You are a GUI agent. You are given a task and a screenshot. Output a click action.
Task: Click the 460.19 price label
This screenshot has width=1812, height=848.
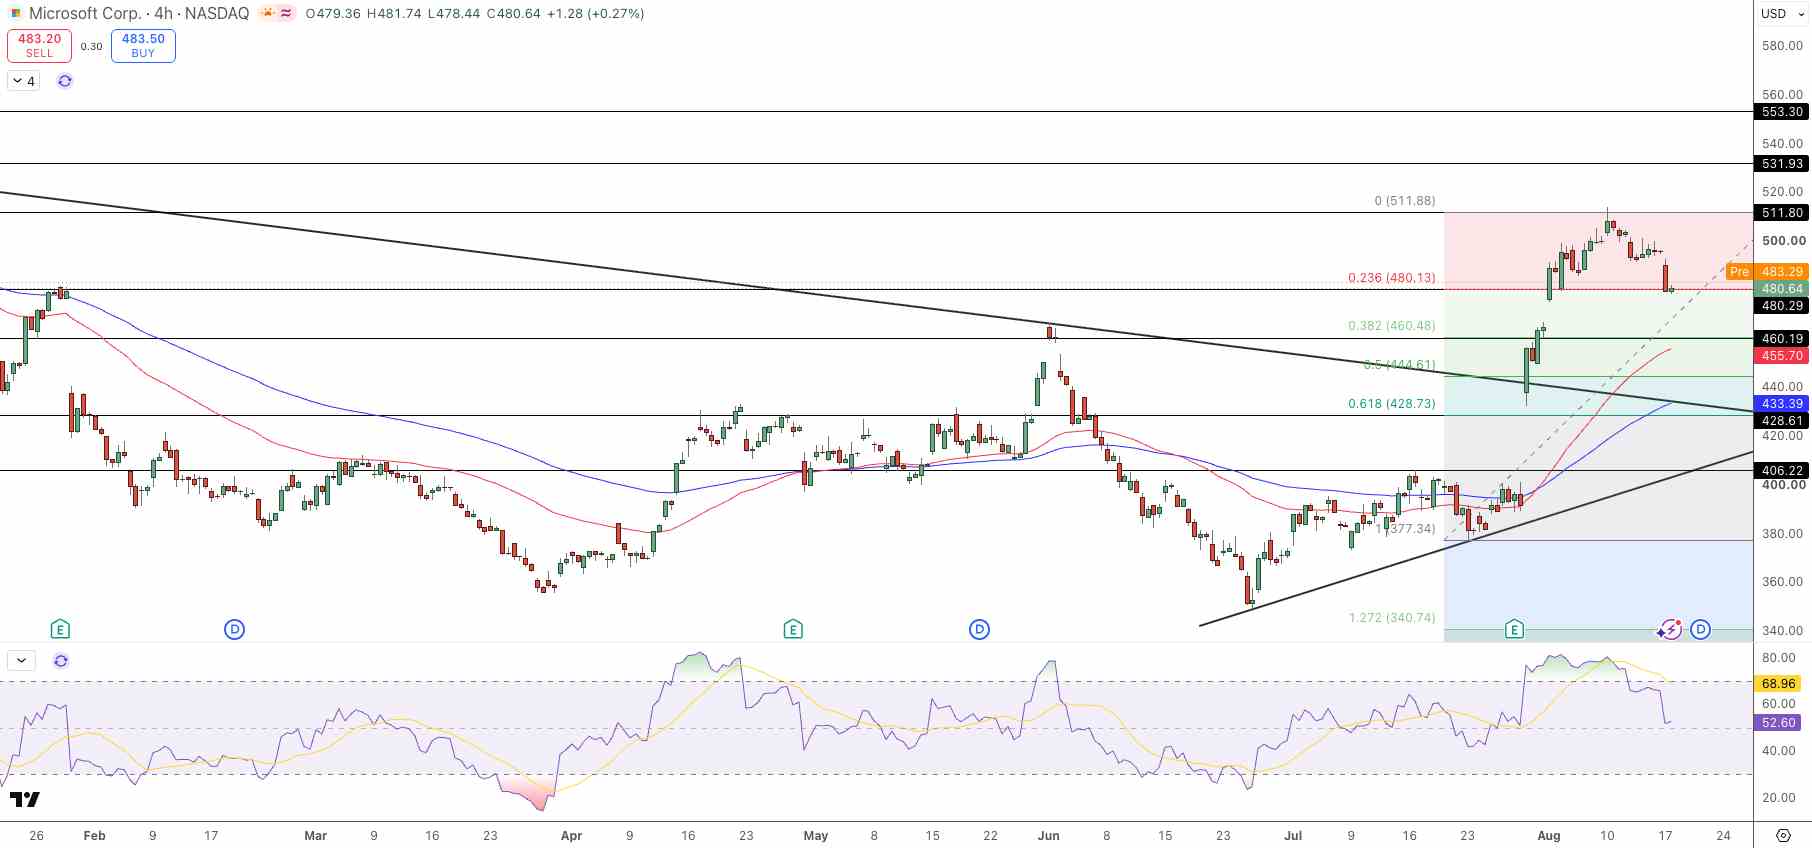click(x=1782, y=339)
